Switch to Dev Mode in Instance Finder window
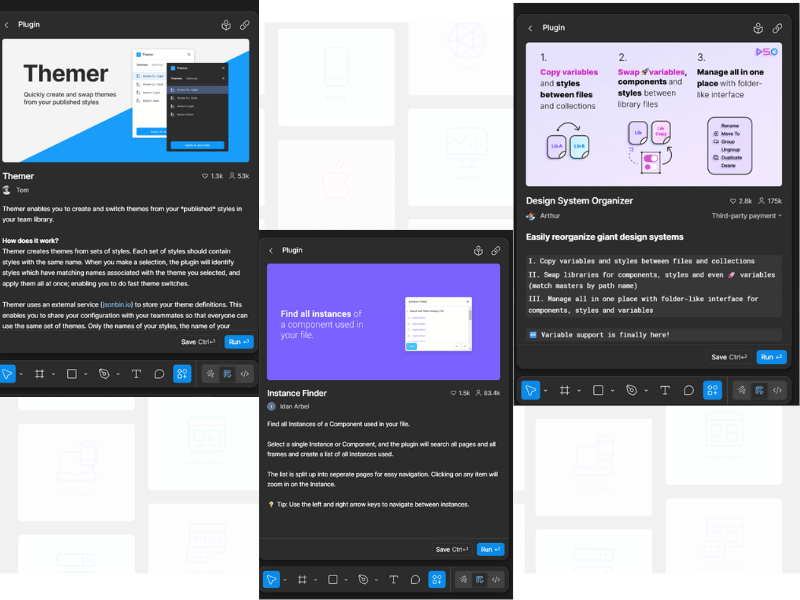Image resolution: width=800 pixels, height=600 pixels. (x=496, y=580)
